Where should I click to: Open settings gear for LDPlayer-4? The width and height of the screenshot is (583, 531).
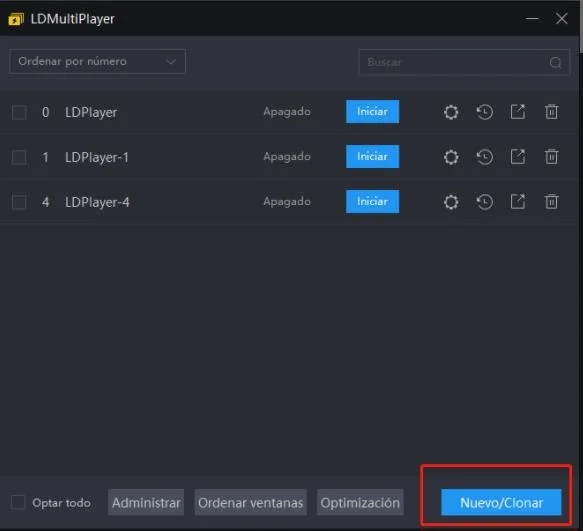451,202
